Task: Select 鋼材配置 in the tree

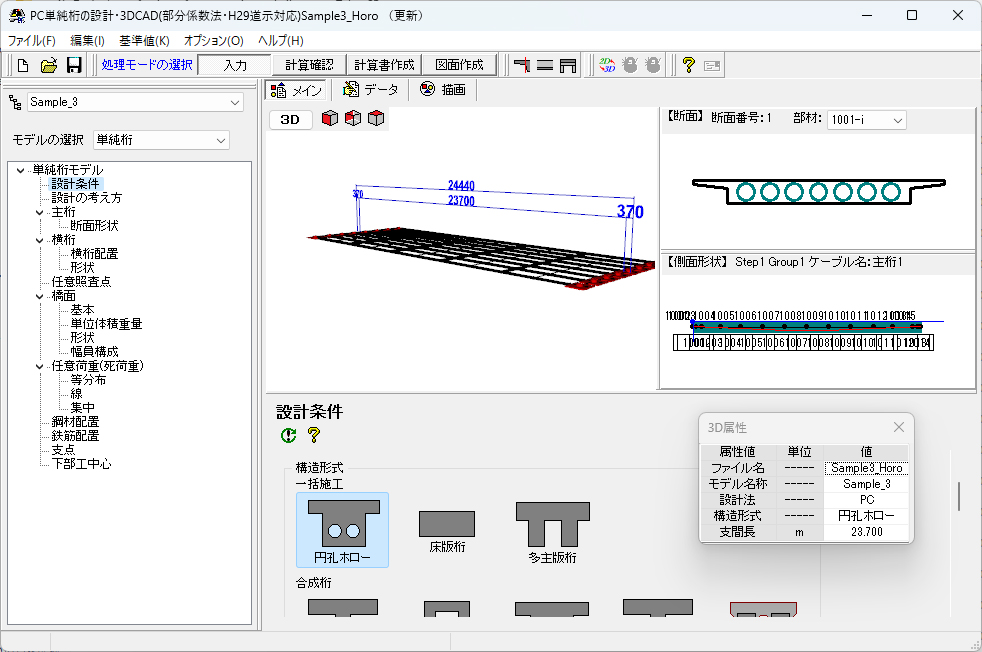Action: point(75,422)
